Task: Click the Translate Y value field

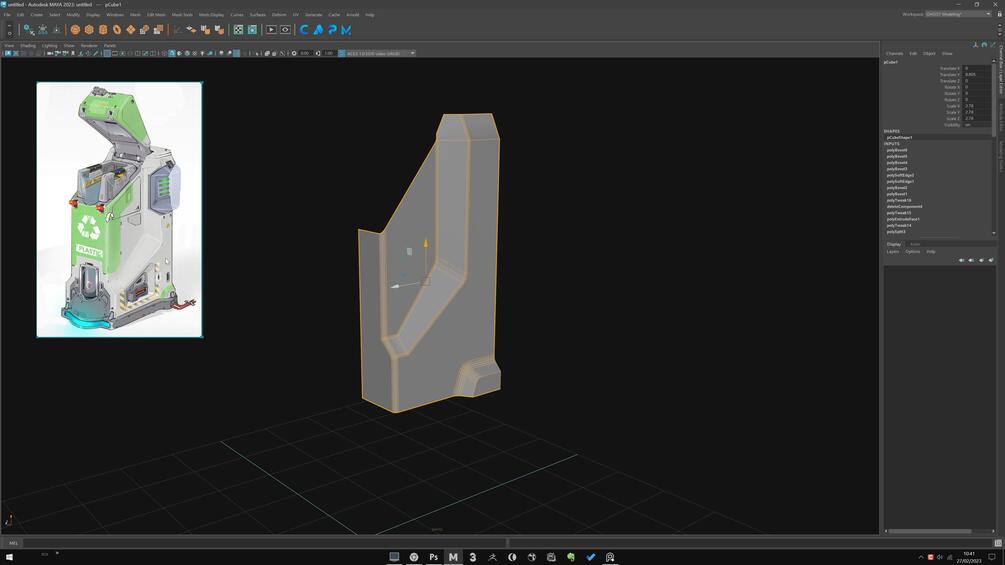Action: pyautogui.click(x=977, y=74)
